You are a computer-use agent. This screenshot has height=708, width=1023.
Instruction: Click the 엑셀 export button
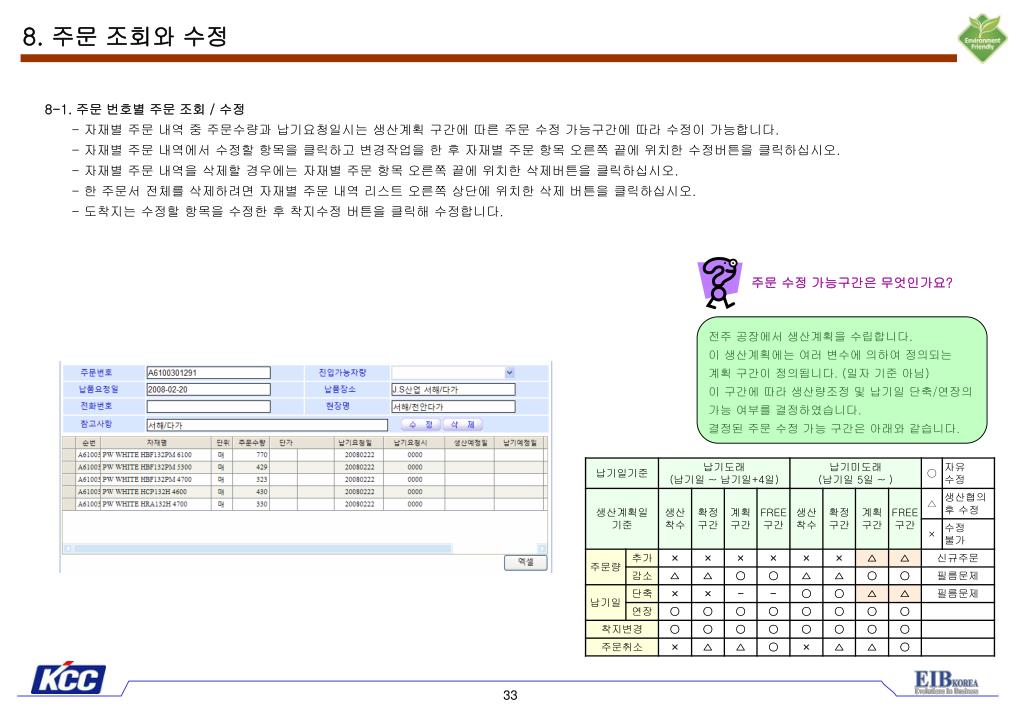point(525,562)
